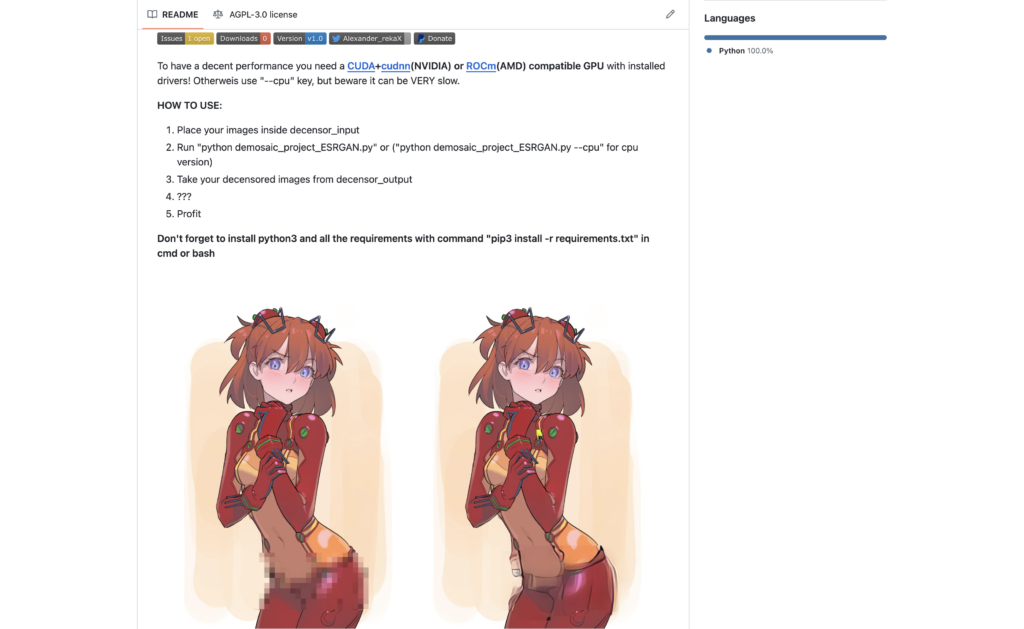This screenshot has height=629, width=1024.
Task: Click the blue dot next to Python
Action: pos(709,50)
